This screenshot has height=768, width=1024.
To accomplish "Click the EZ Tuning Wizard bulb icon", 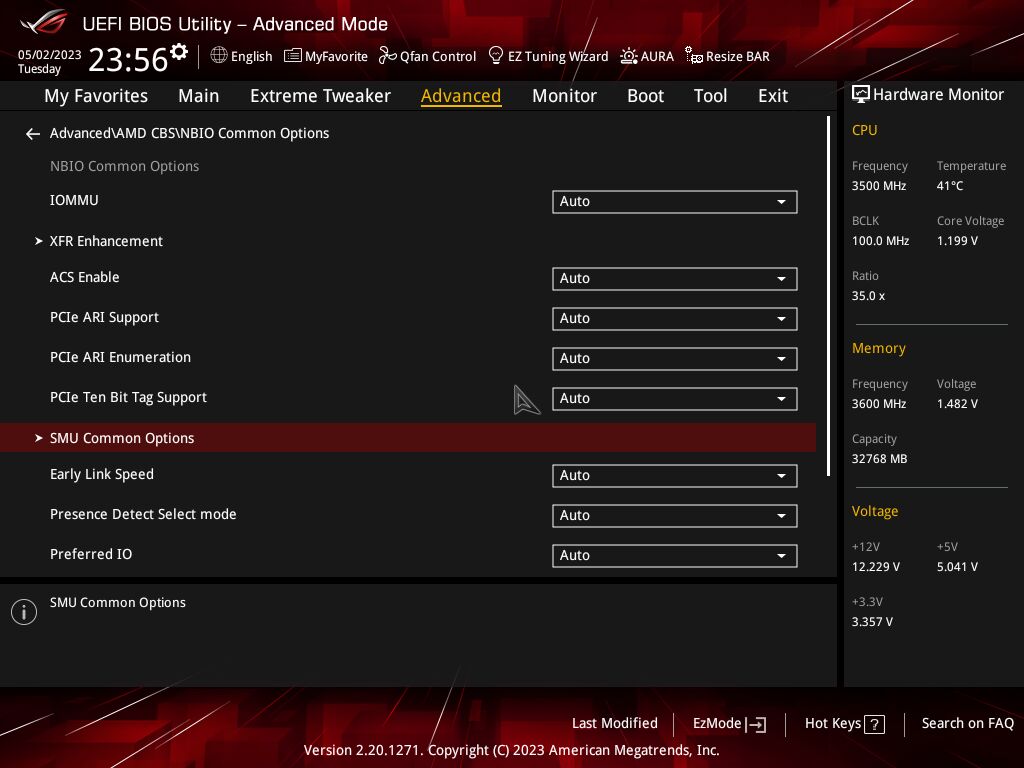I will pyautogui.click(x=496, y=56).
